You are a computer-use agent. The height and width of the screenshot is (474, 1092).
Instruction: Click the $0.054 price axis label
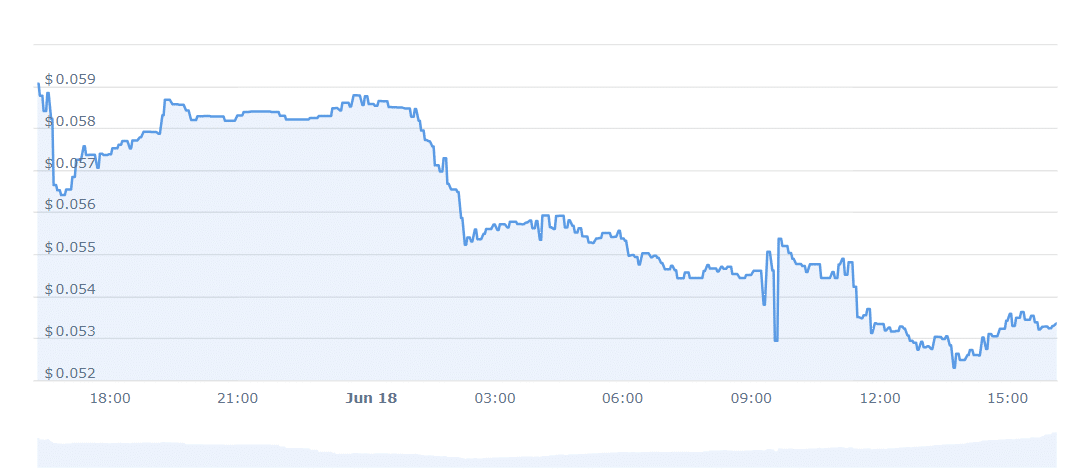click(x=70, y=290)
